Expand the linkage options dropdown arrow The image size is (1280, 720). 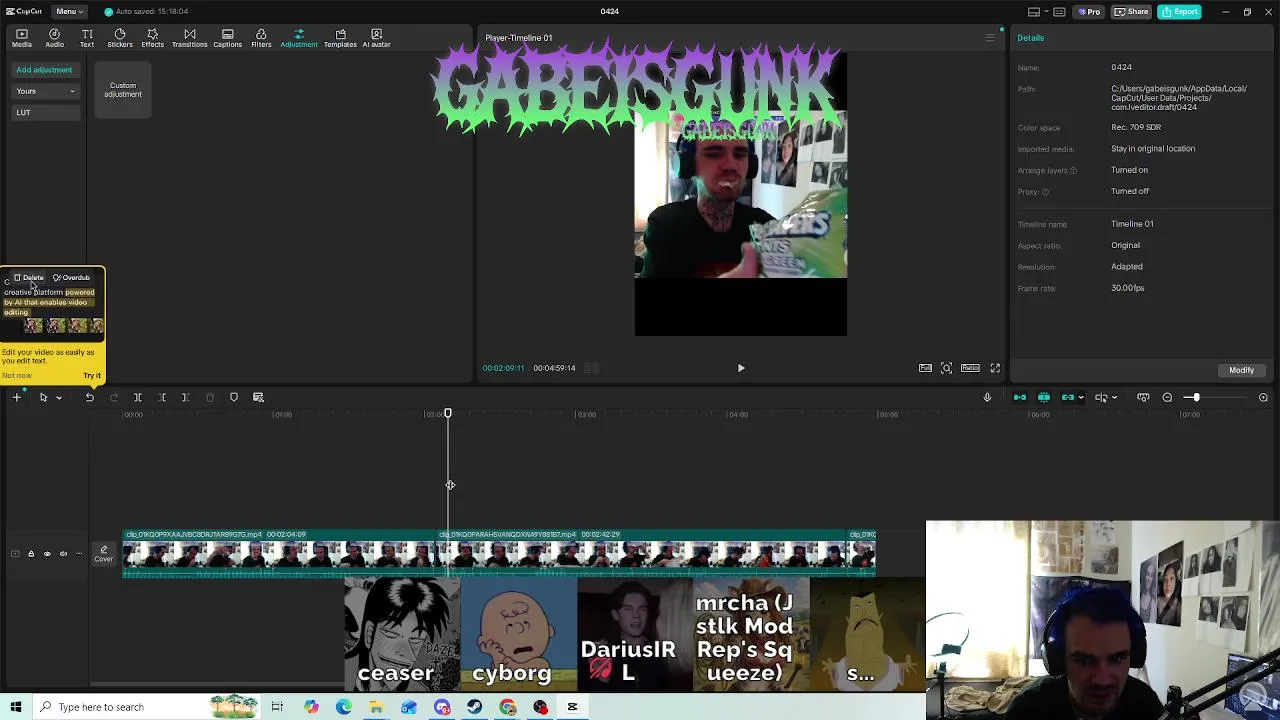click(x=1081, y=398)
